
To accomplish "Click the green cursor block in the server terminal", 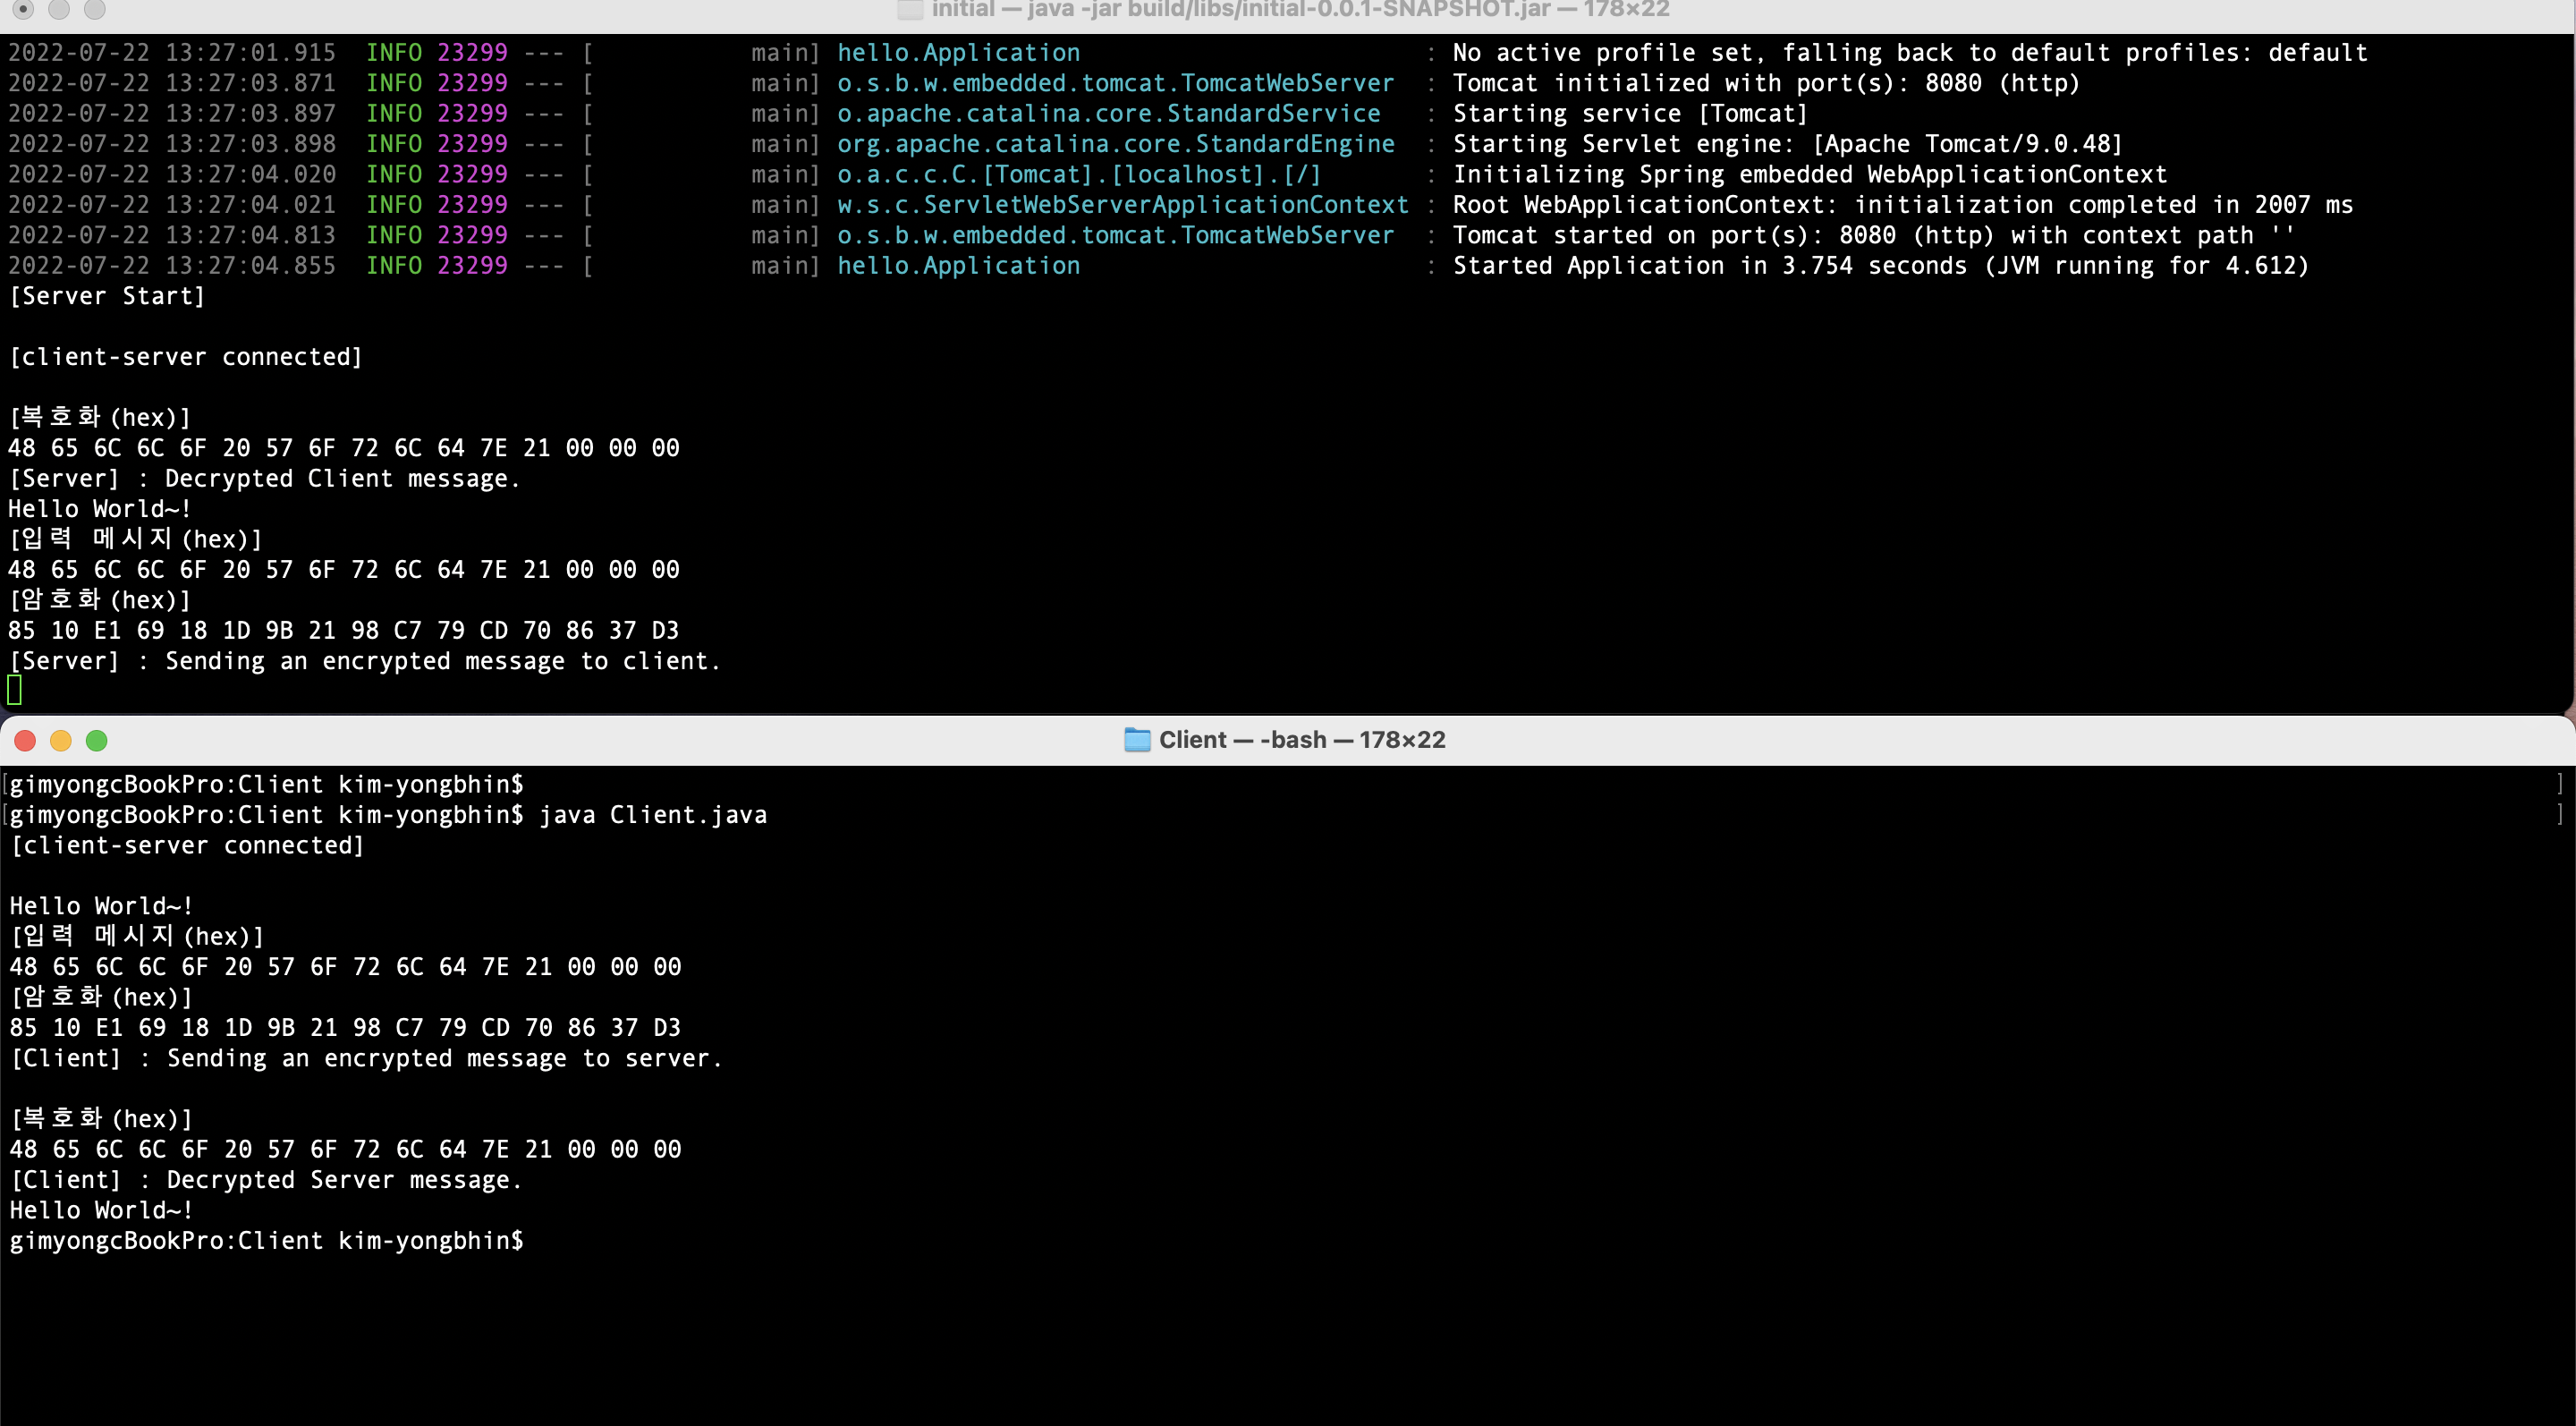I will pos(14,689).
